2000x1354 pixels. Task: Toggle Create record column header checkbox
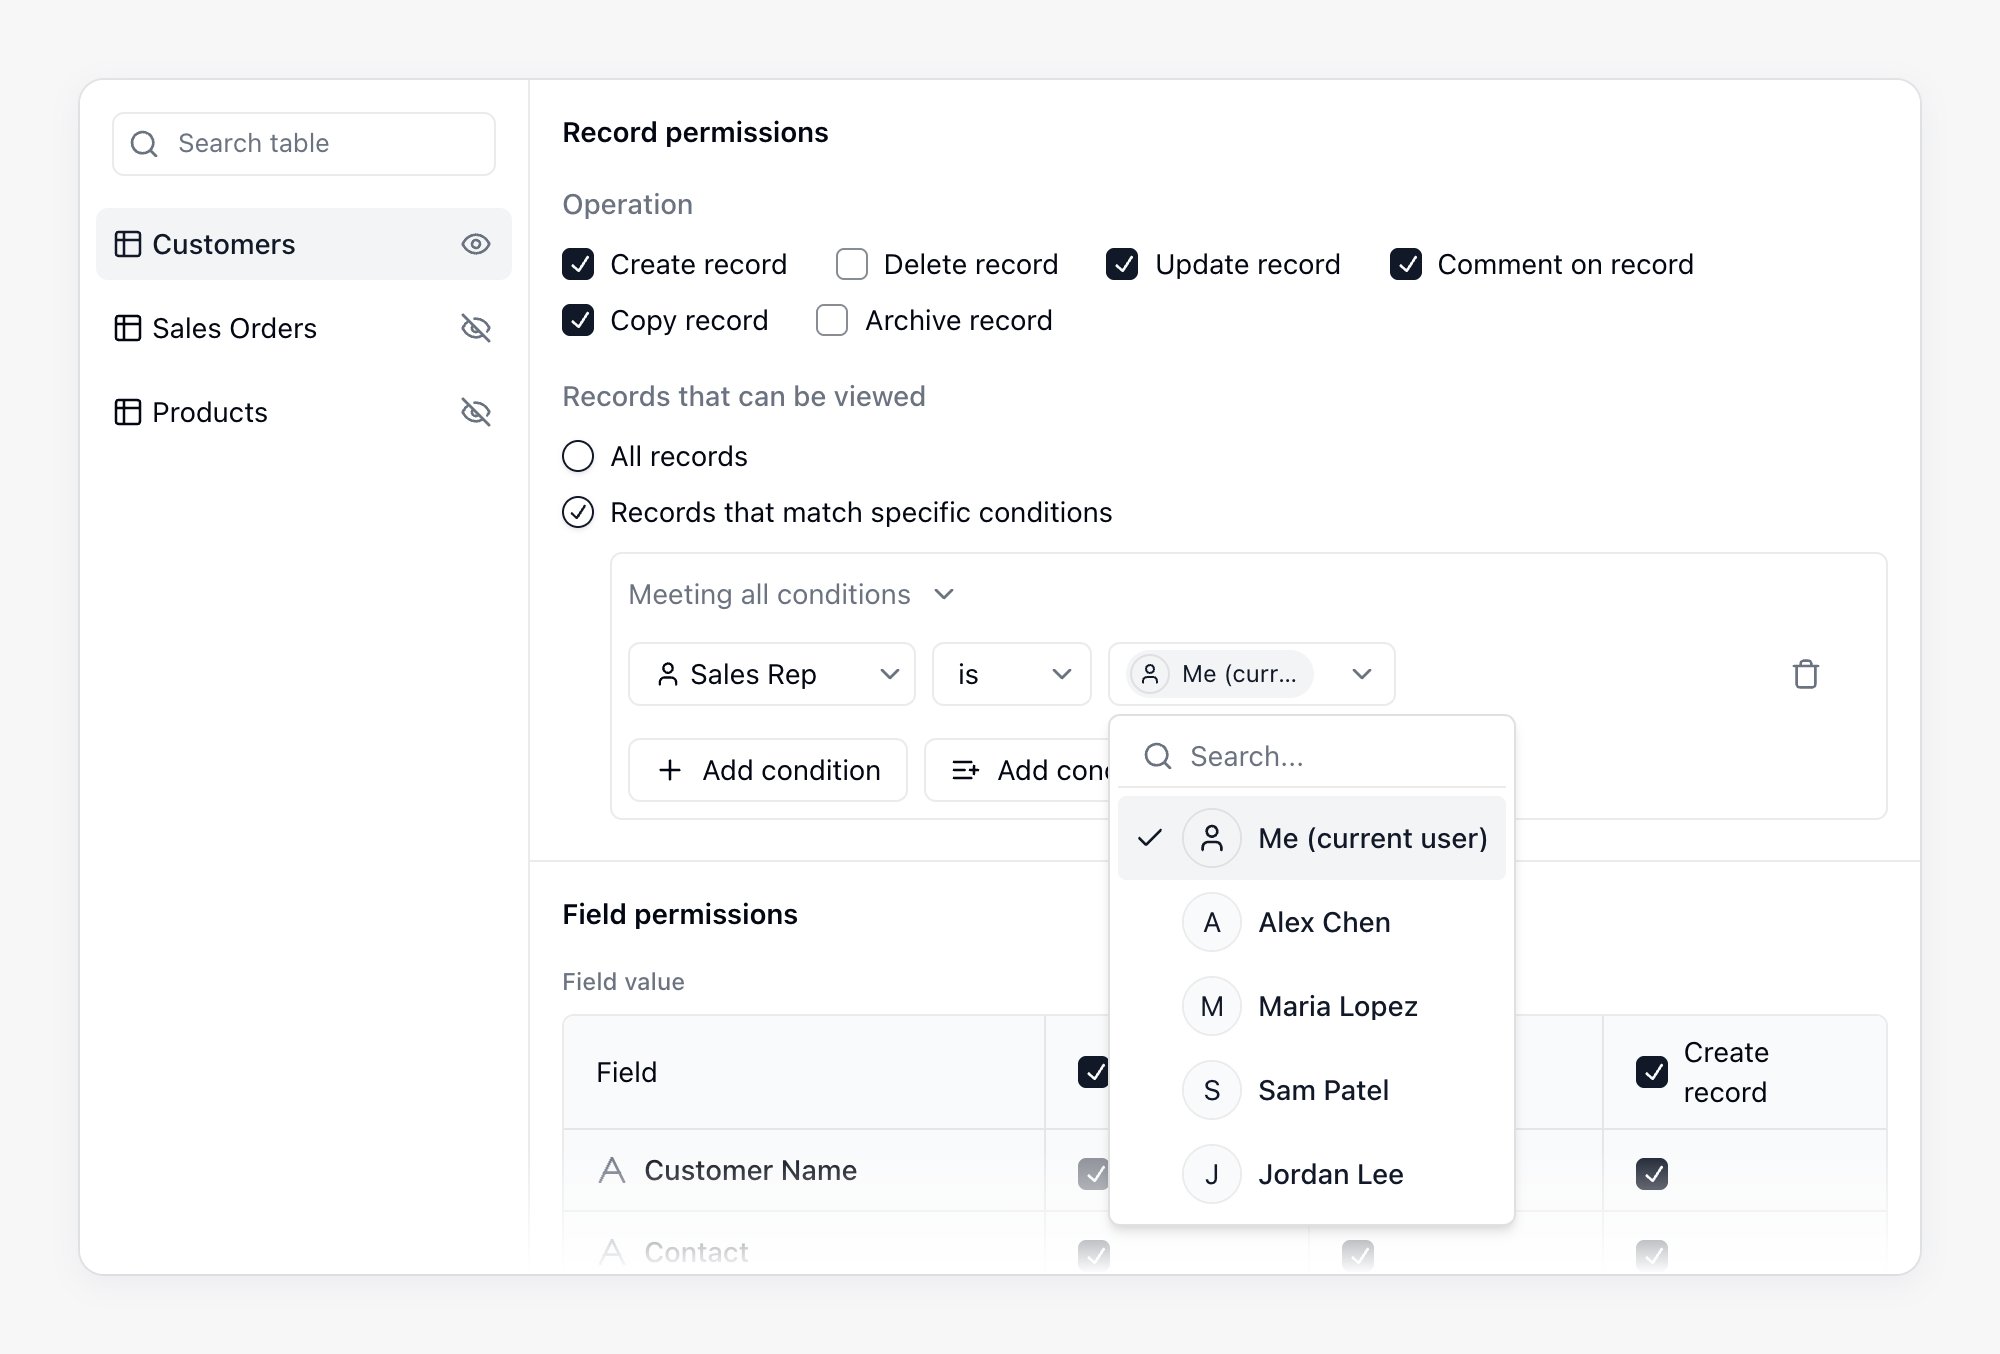tap(1652, 1072)
